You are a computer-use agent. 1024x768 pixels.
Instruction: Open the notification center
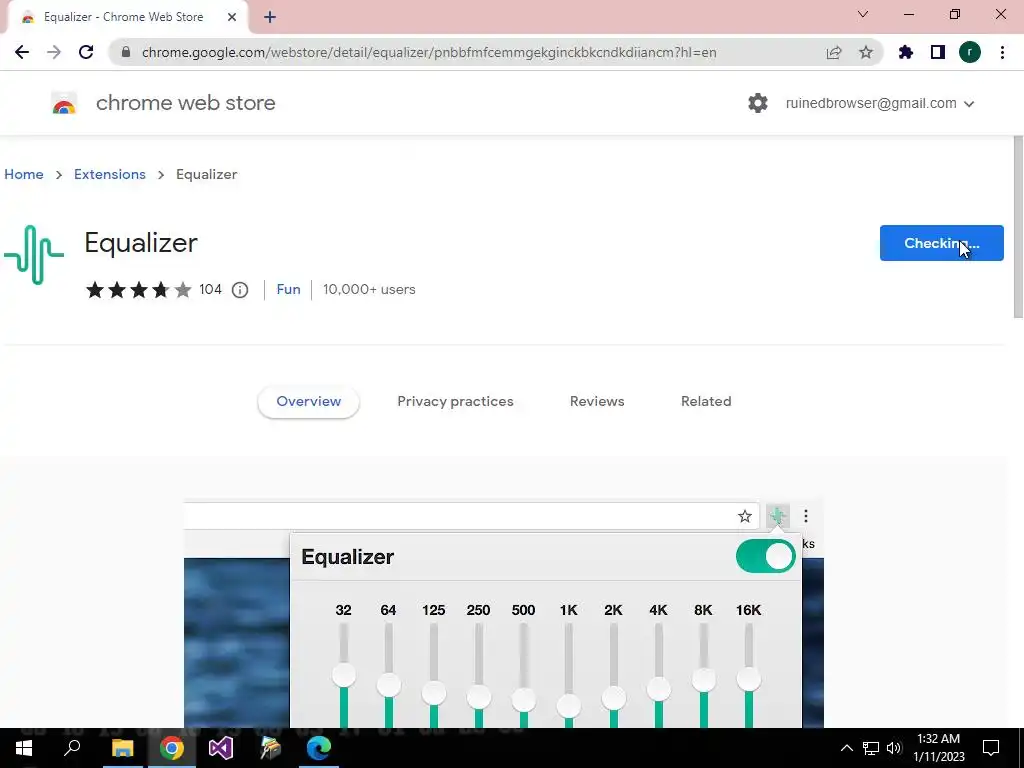pos(991,748)
